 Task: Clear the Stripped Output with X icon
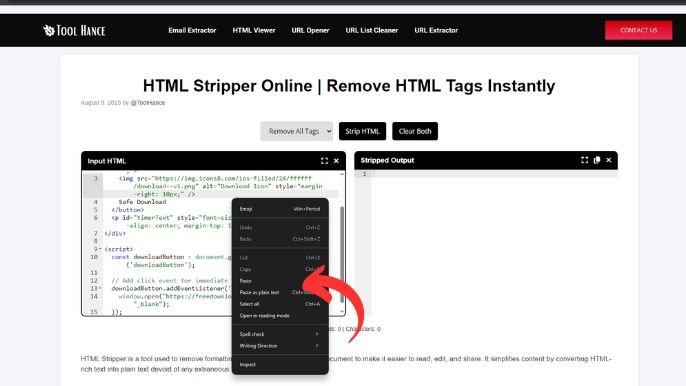tap(609, 160)
